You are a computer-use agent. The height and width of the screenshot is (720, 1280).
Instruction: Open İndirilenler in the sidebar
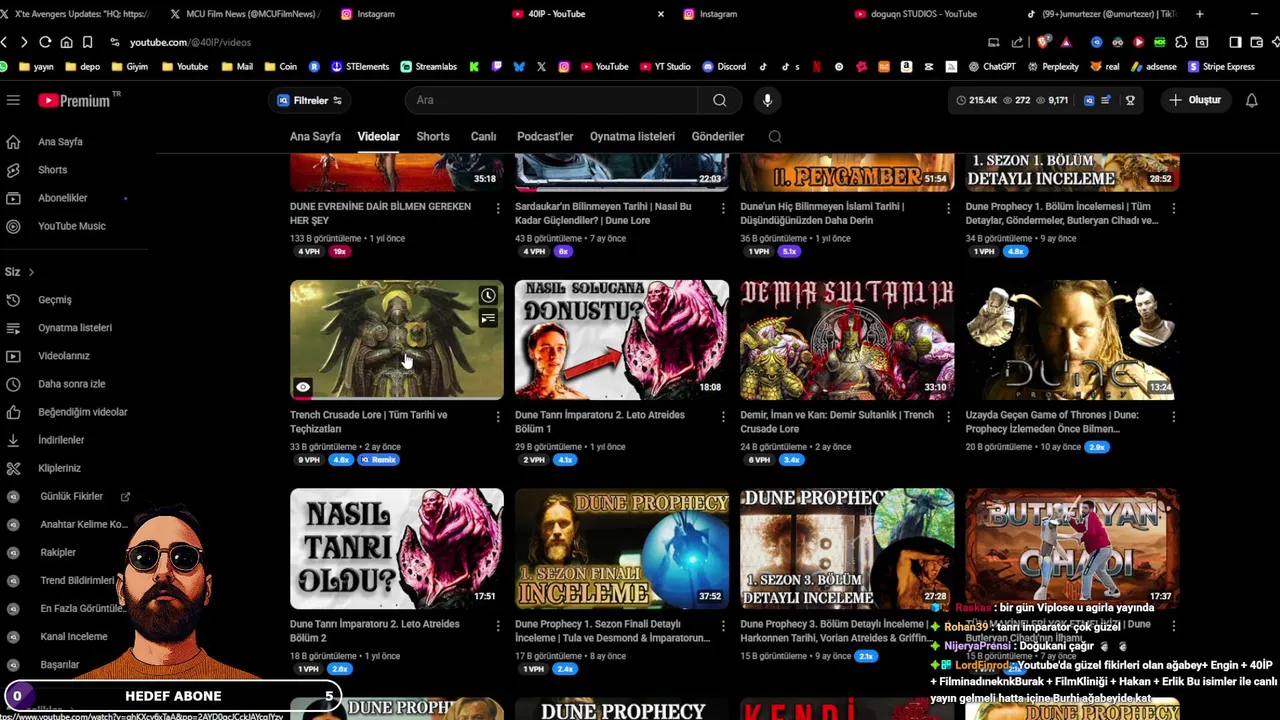pos(60,440)
